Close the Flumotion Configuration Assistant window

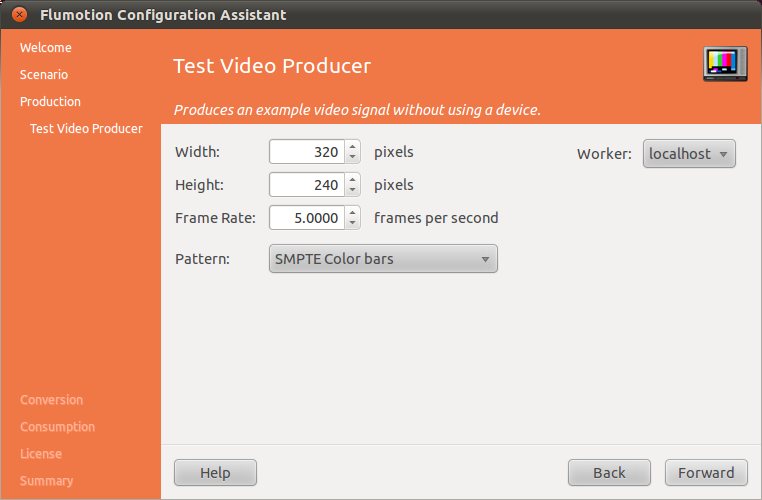point(19,15)
